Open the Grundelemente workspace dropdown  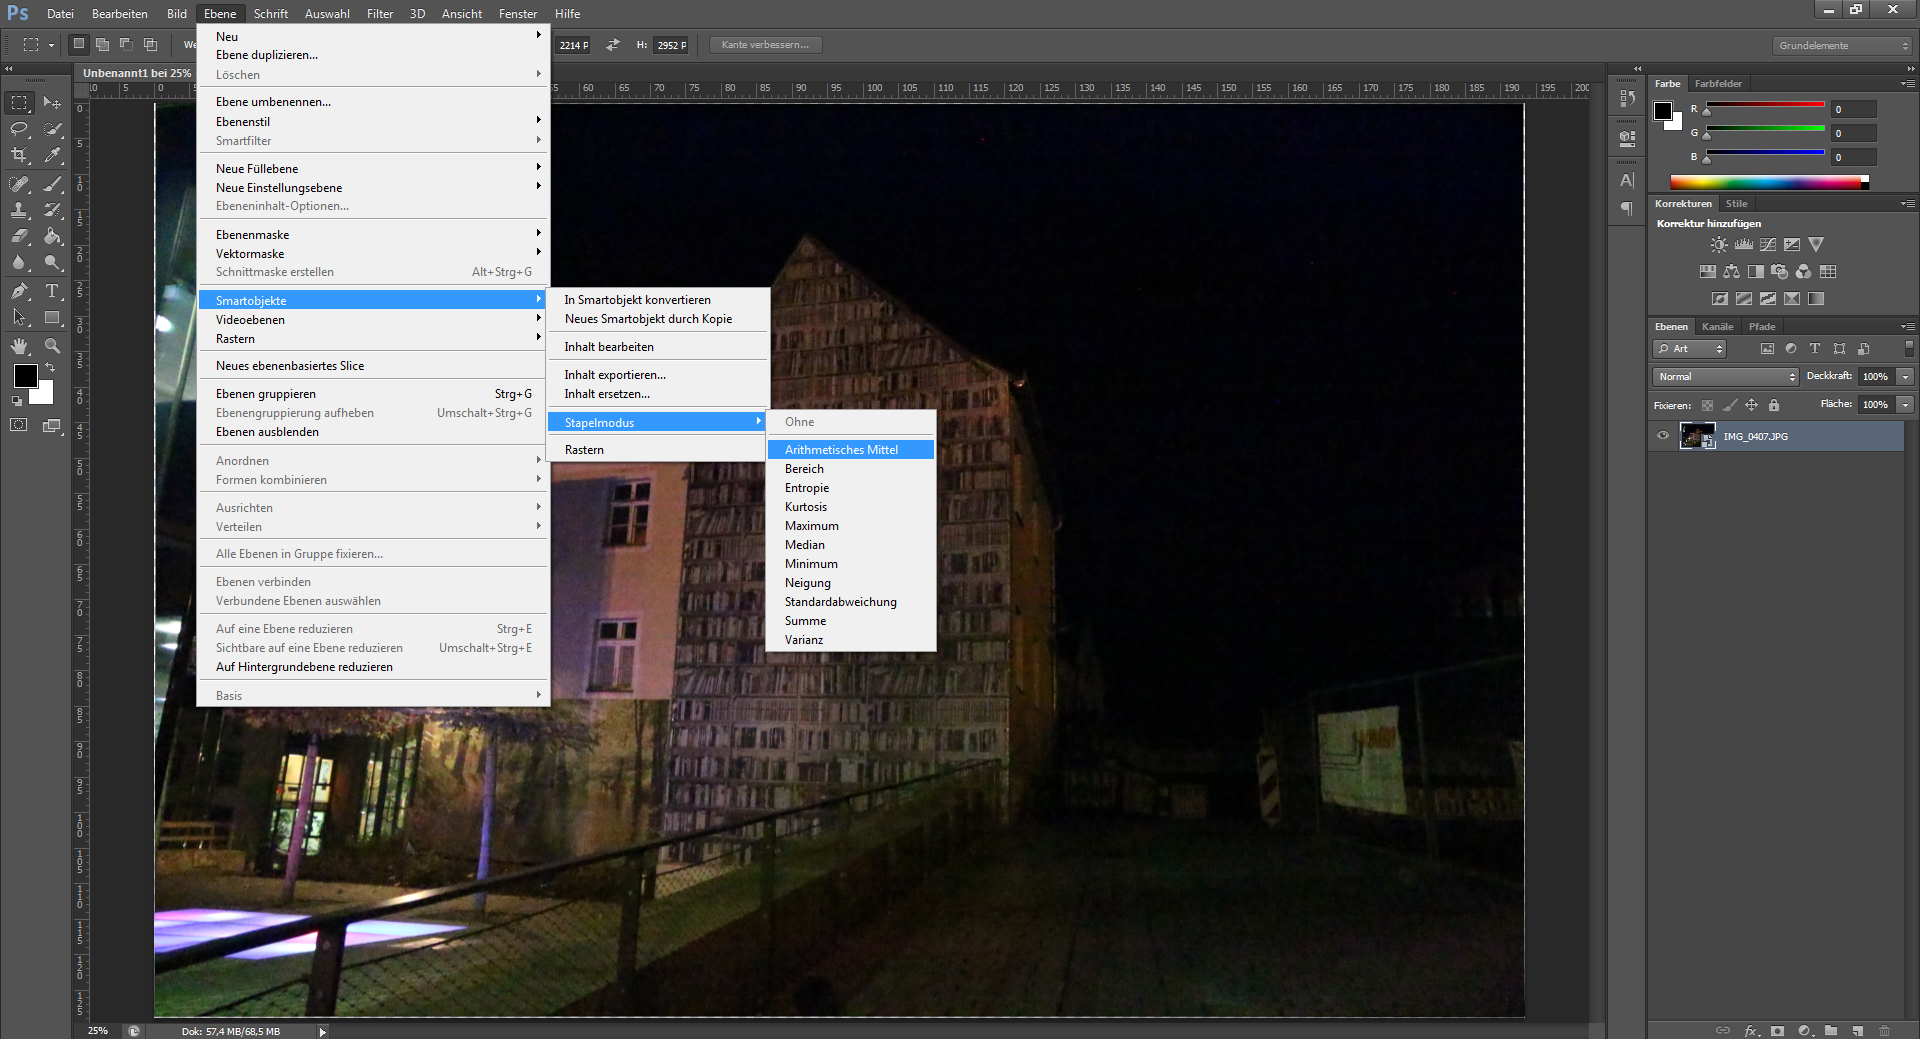tap(1843, 46)
